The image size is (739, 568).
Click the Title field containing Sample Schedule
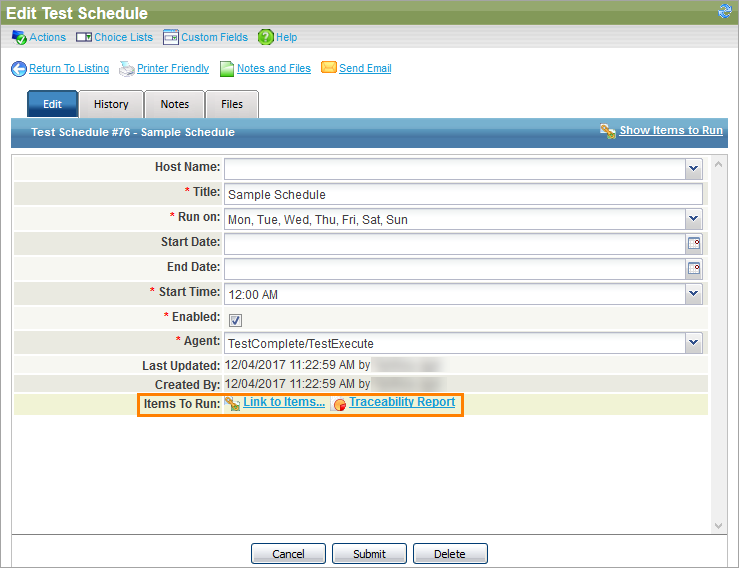(463, 194)
